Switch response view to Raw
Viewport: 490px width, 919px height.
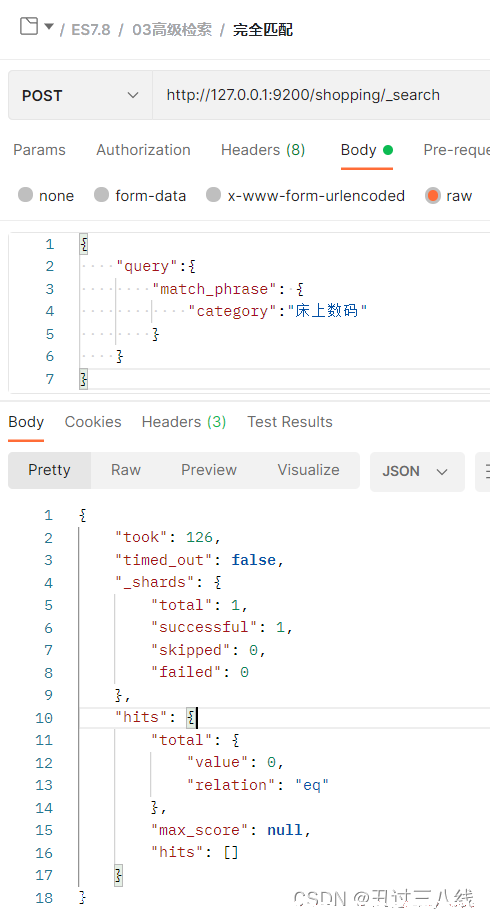125,470
